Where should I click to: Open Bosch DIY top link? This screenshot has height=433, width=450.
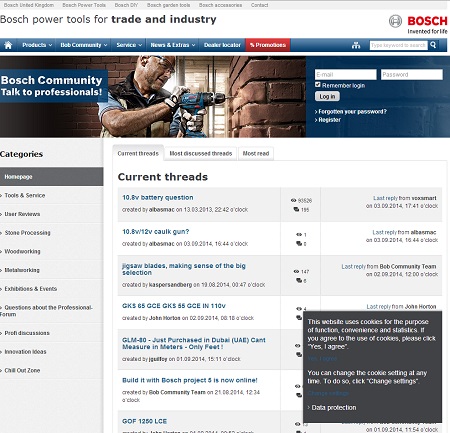pos(126,5)
